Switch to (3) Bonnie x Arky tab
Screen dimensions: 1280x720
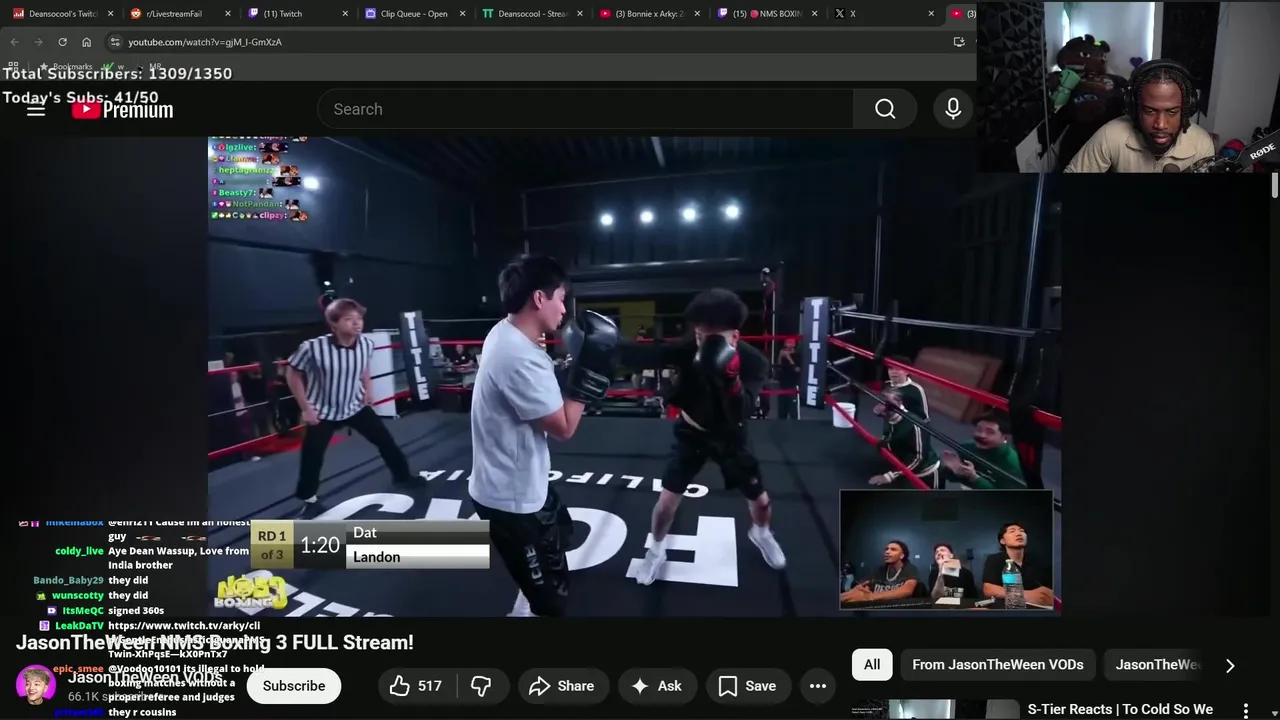pos(649,14)
